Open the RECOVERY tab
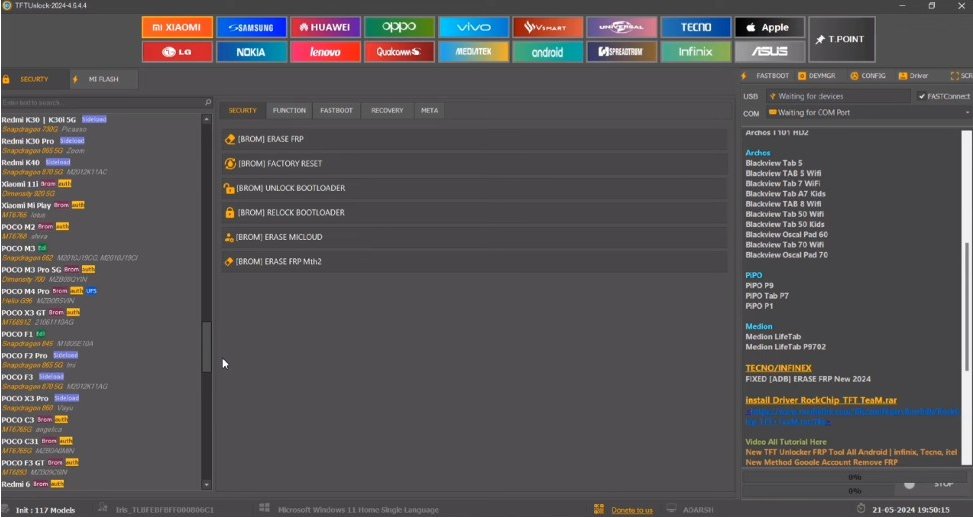 click(387, 110)
